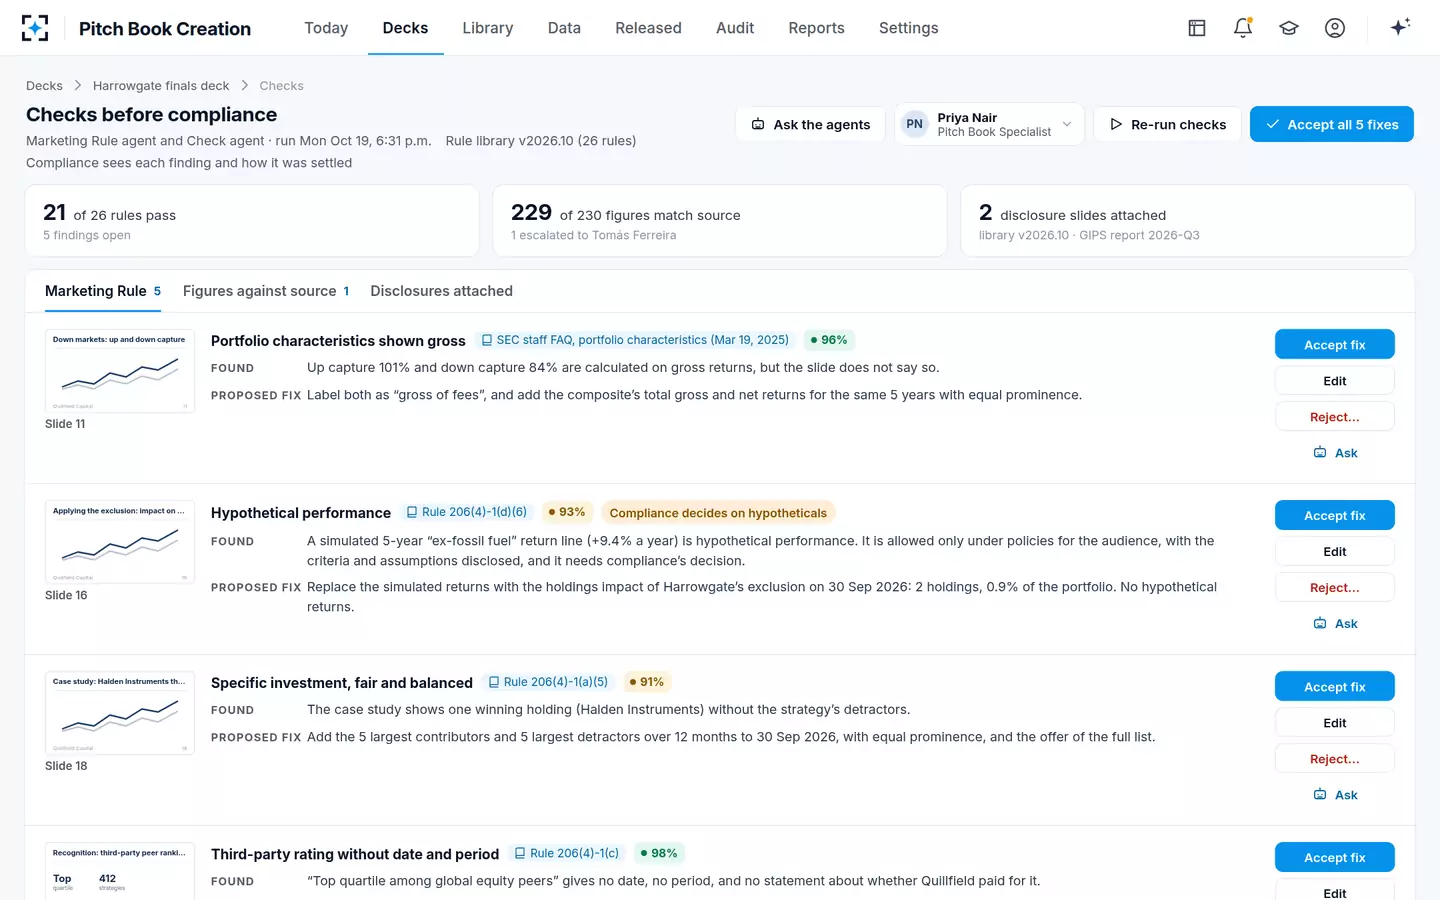Accept fix for Hypothetical performance
Viewport: 1440px width, 900px height.
(1335, 515)
